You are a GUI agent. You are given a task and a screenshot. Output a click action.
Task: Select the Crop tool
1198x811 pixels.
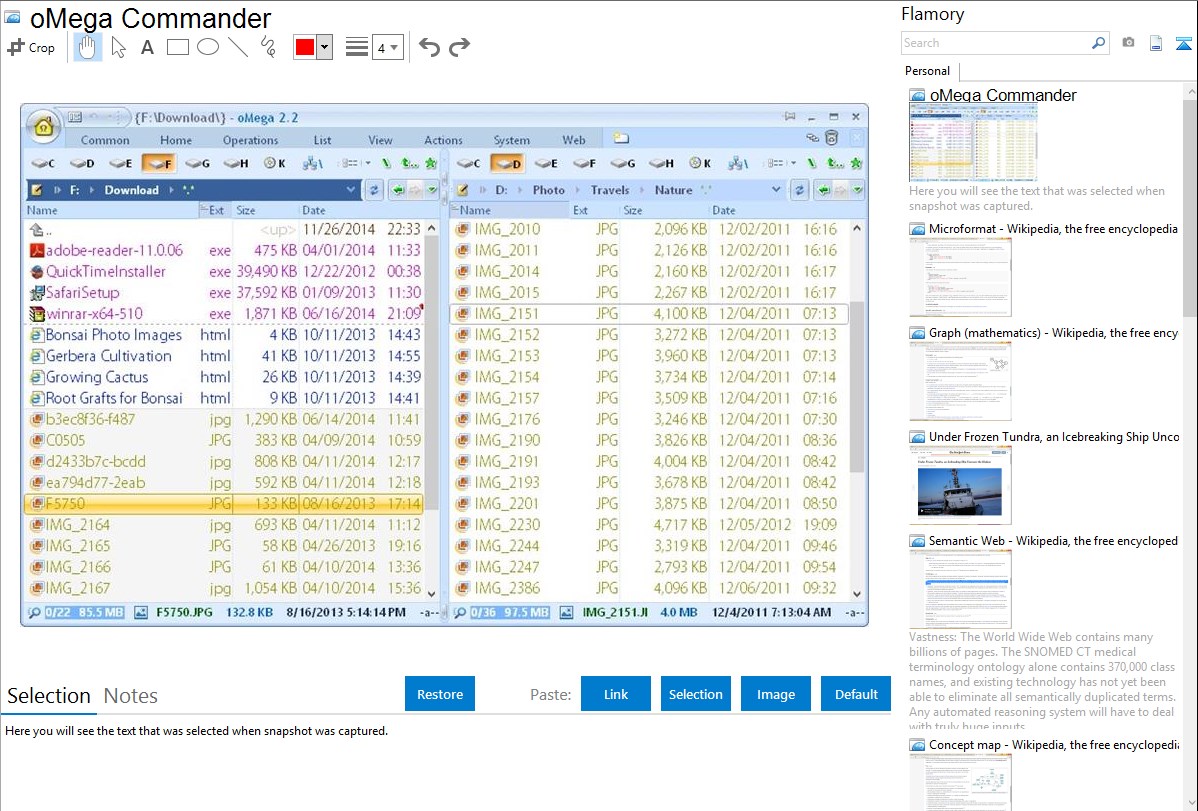tap(31, 47)
